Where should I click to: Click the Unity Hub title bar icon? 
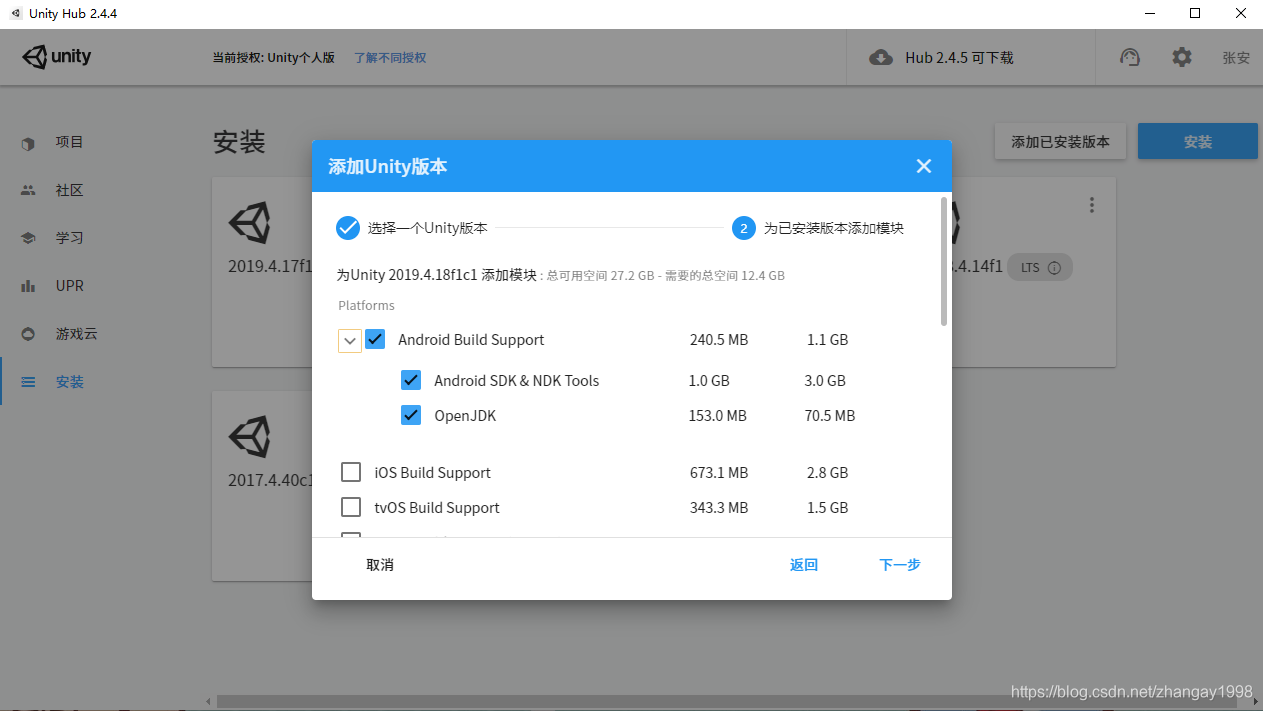(16, 14)
